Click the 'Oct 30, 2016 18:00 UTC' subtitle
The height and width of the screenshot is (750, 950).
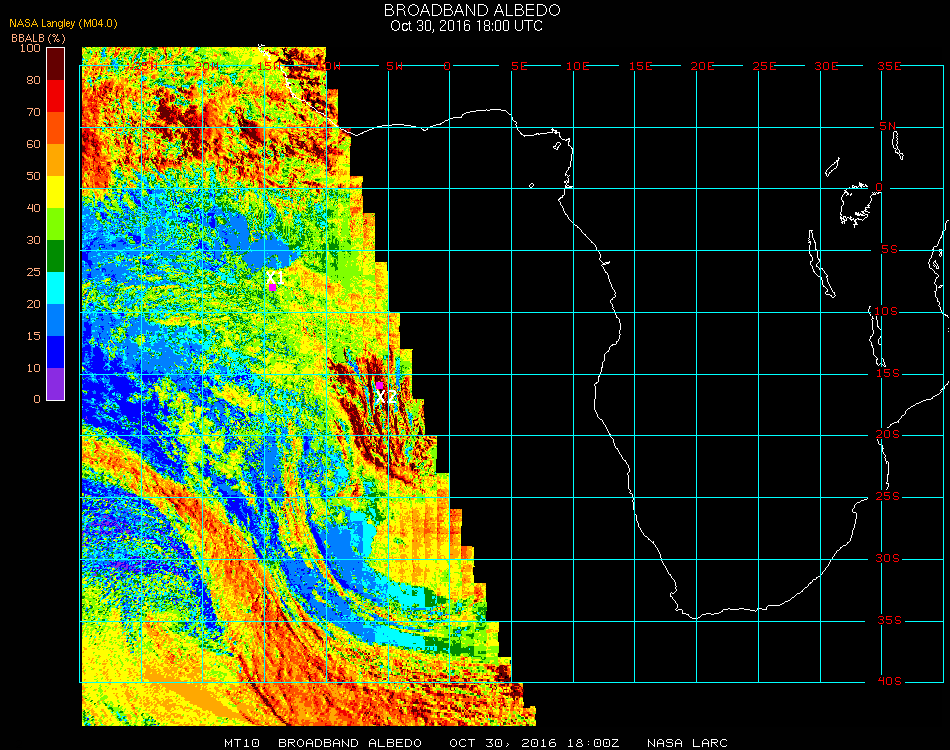pyautogui.click(x=466, y=26)
